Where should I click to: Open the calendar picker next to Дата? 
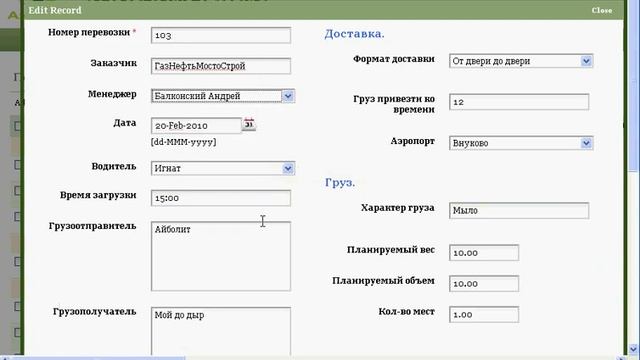249,124
